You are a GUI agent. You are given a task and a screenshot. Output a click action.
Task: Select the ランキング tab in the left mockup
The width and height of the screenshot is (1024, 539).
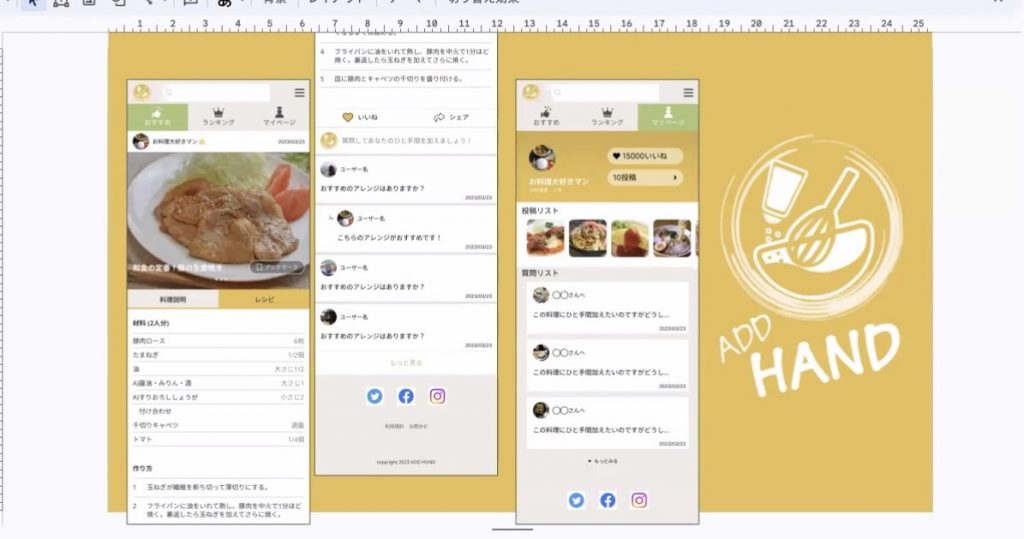point(218,117)
